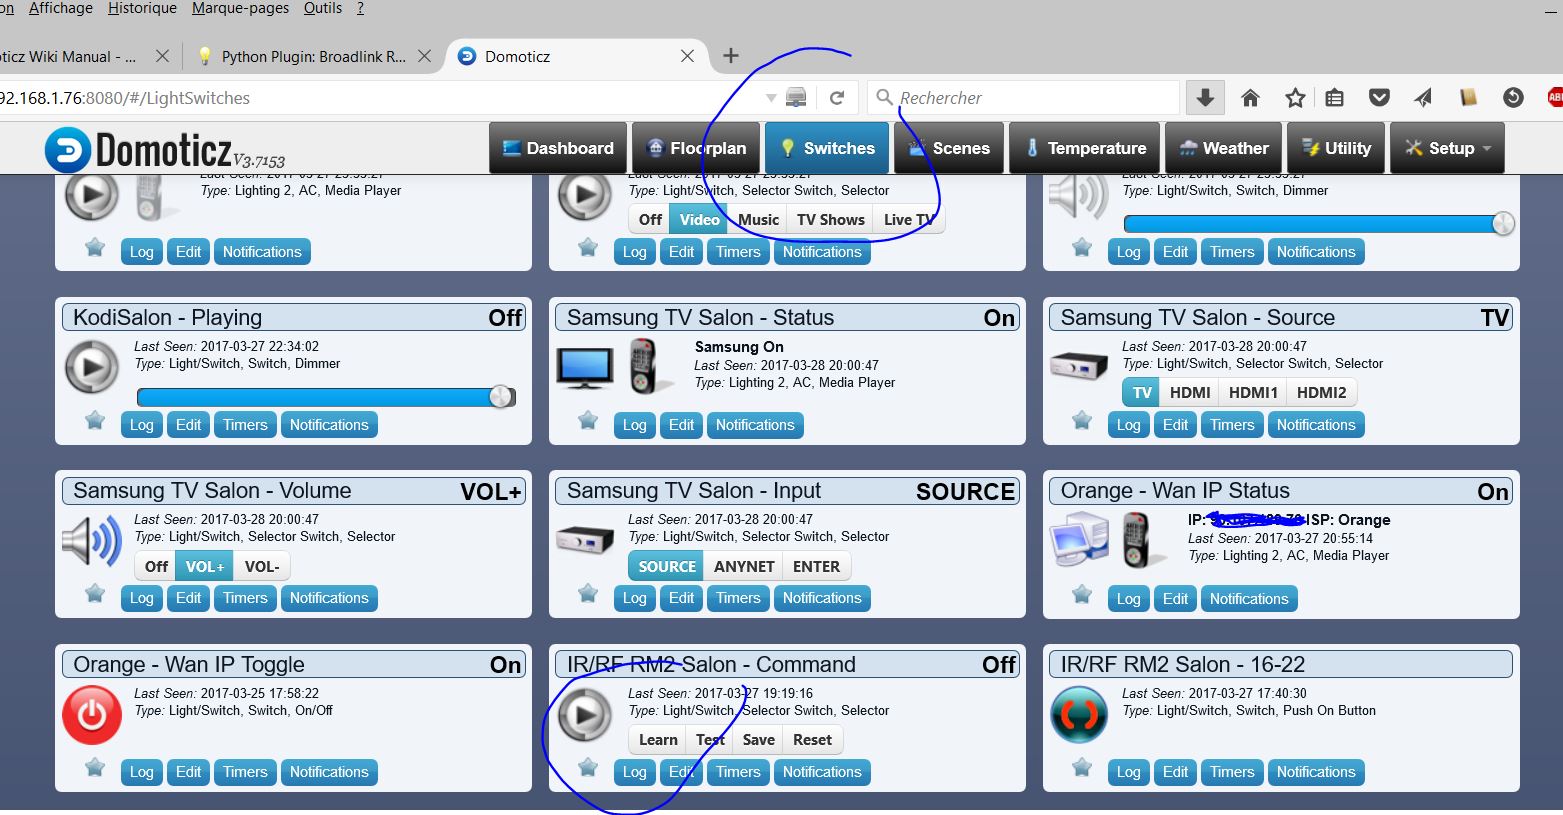Open the Utility tab
Image resolution: width=1563 pixels, height=815 pixels.
click(1336, 148)
